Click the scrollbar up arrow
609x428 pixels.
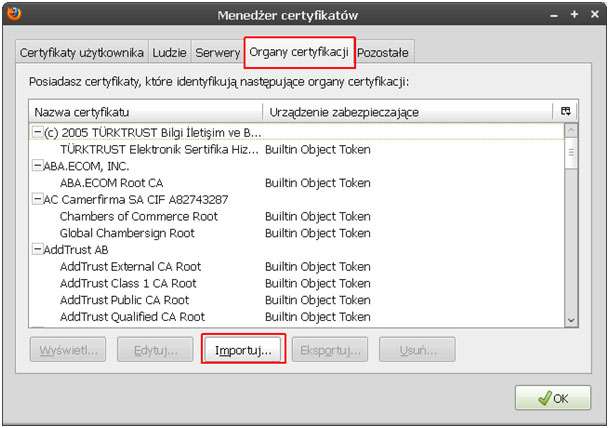(x=571, y=130)
